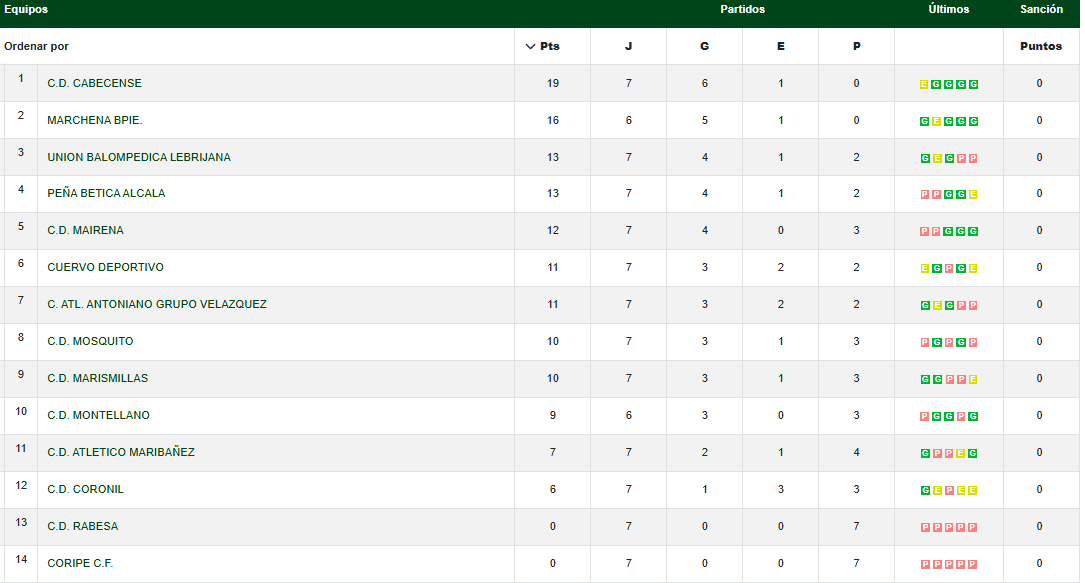1085x583 pixels.
Task: Select the Coripe C.F. team row
Action: coord(80,564)
